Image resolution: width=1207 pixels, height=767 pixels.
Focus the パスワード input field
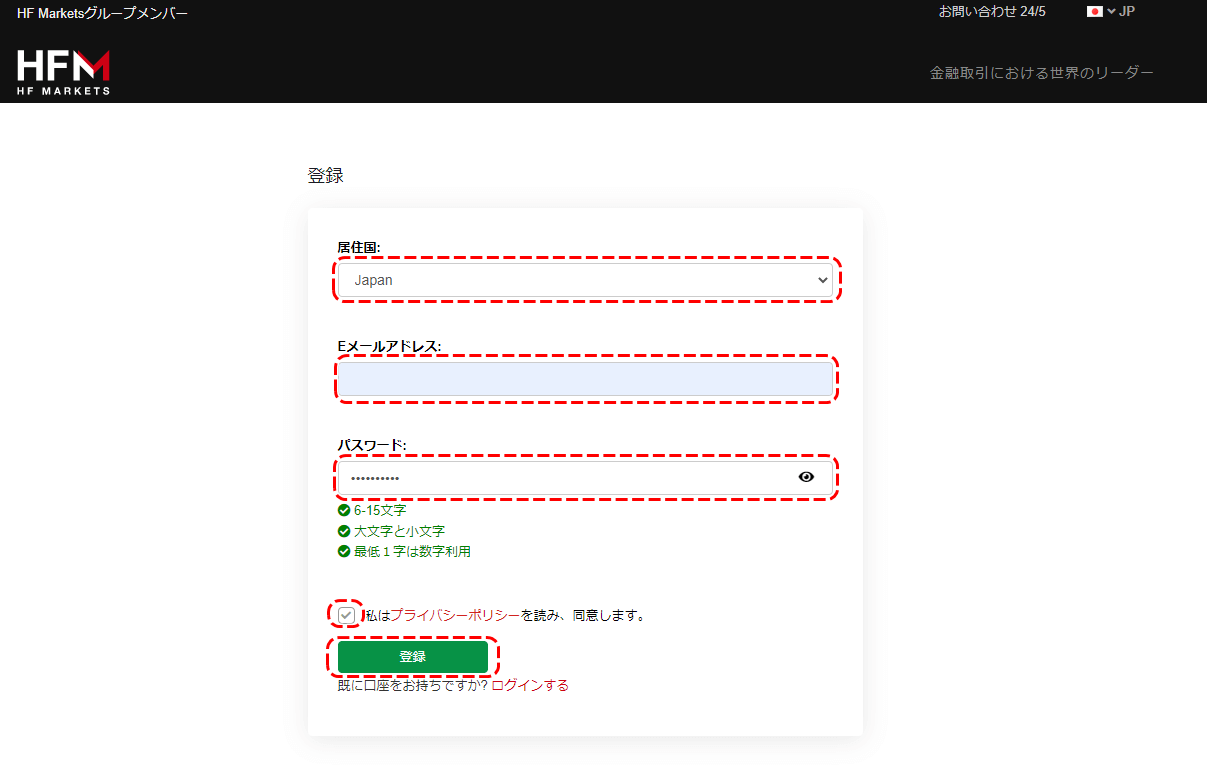coord(585,478)
